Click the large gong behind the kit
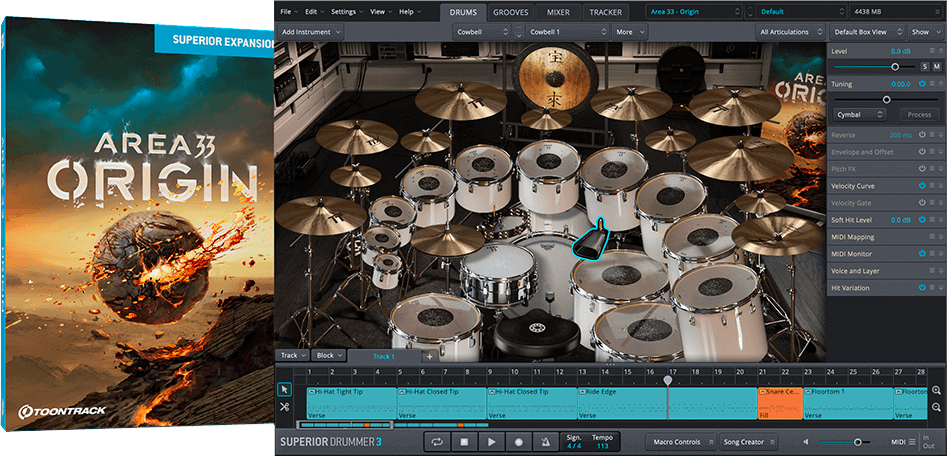This screenshot has width=947, height=456. coord(554,76)
